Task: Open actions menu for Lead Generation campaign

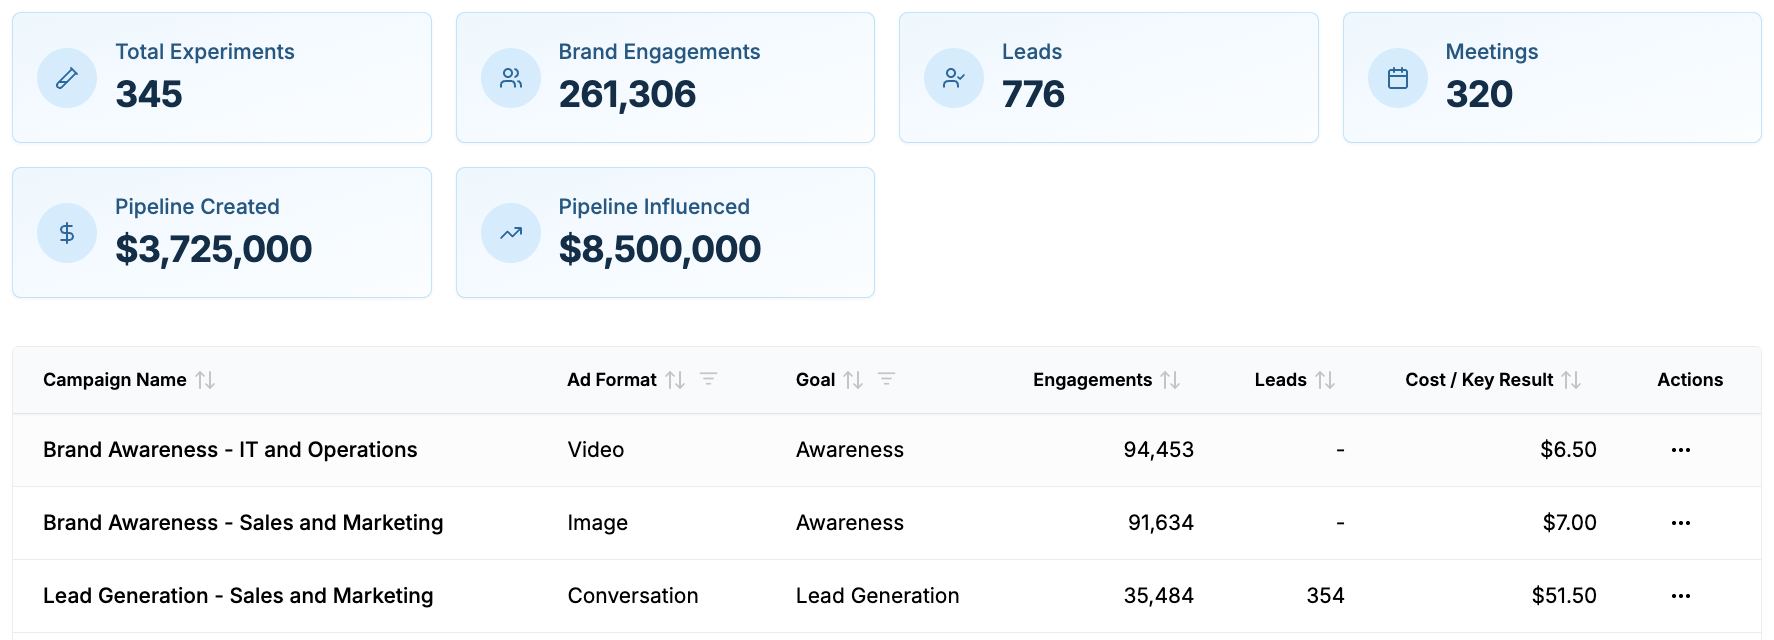Action: pos(1680,596)
